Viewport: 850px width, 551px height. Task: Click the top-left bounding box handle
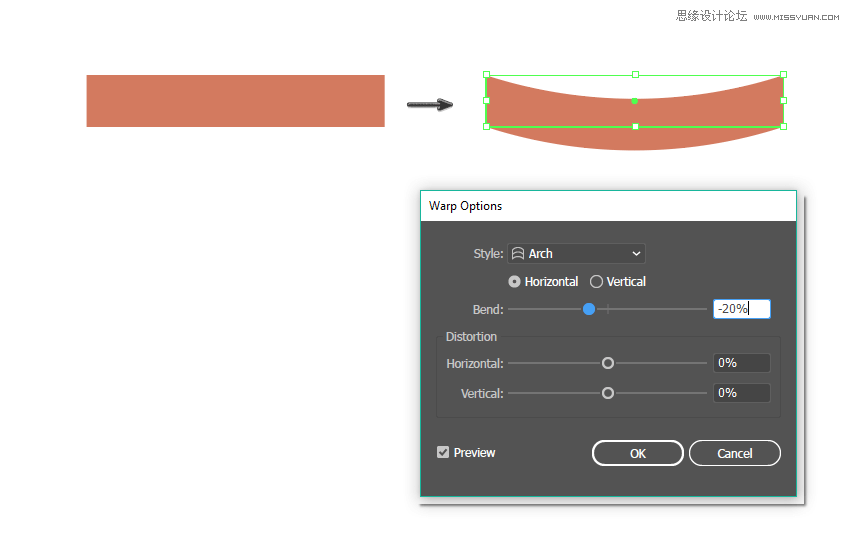[486, 74]
